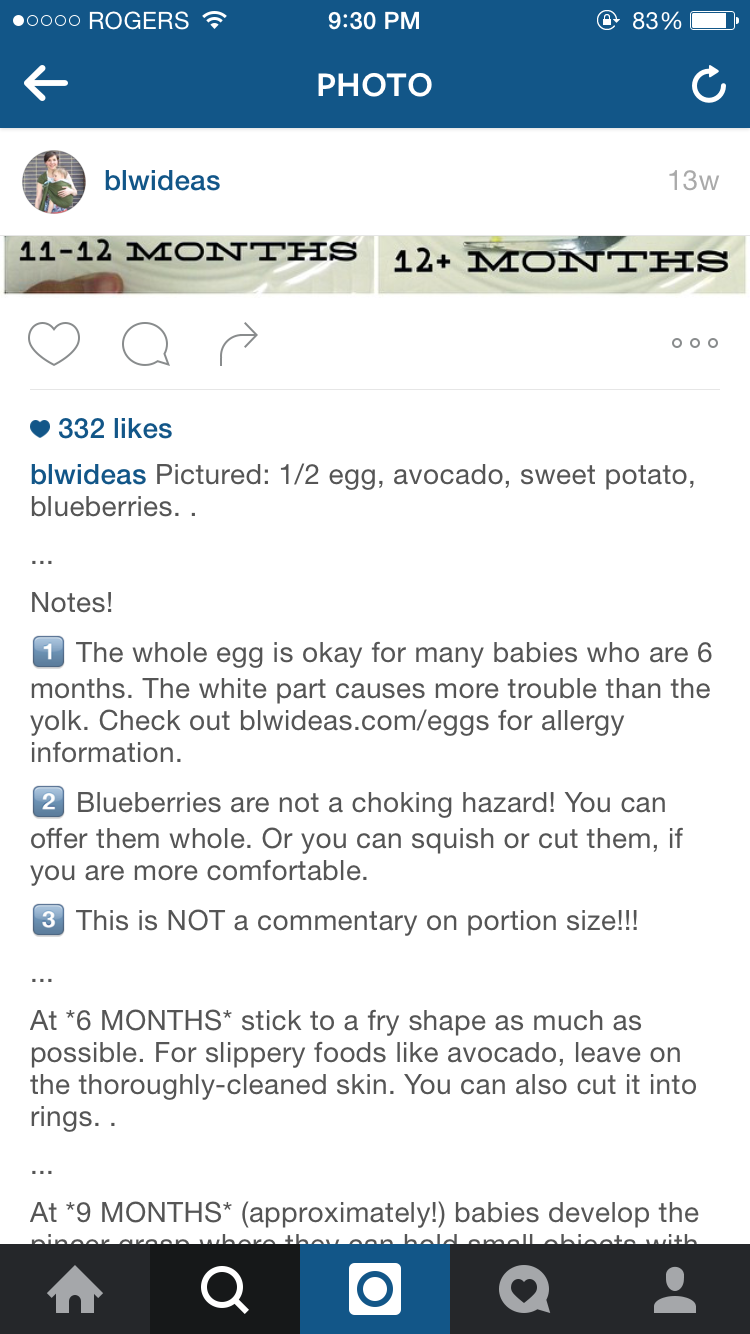Open the Search and Explore tab
Image resolution: width=750 pixels, height=1334 pixels.
coord(225,1289)
